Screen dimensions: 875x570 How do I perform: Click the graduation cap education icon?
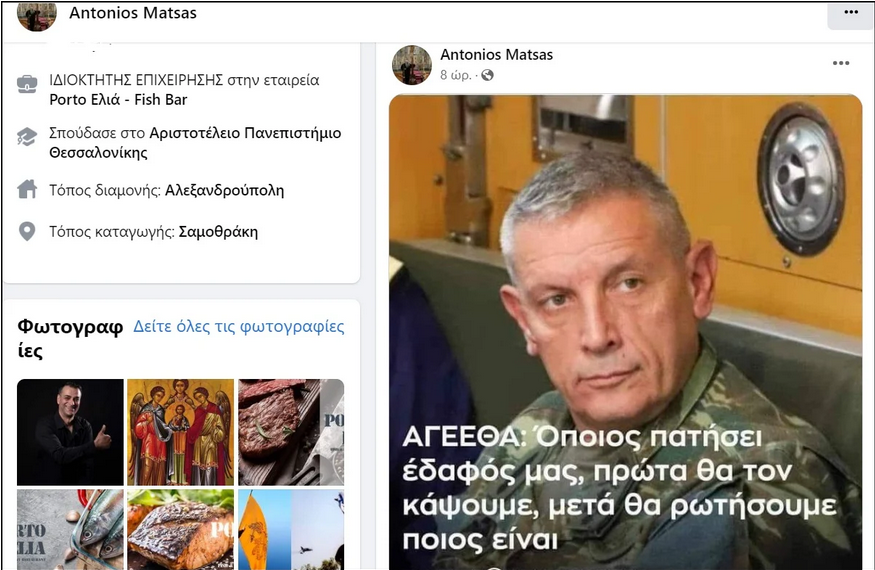point(27,137)
